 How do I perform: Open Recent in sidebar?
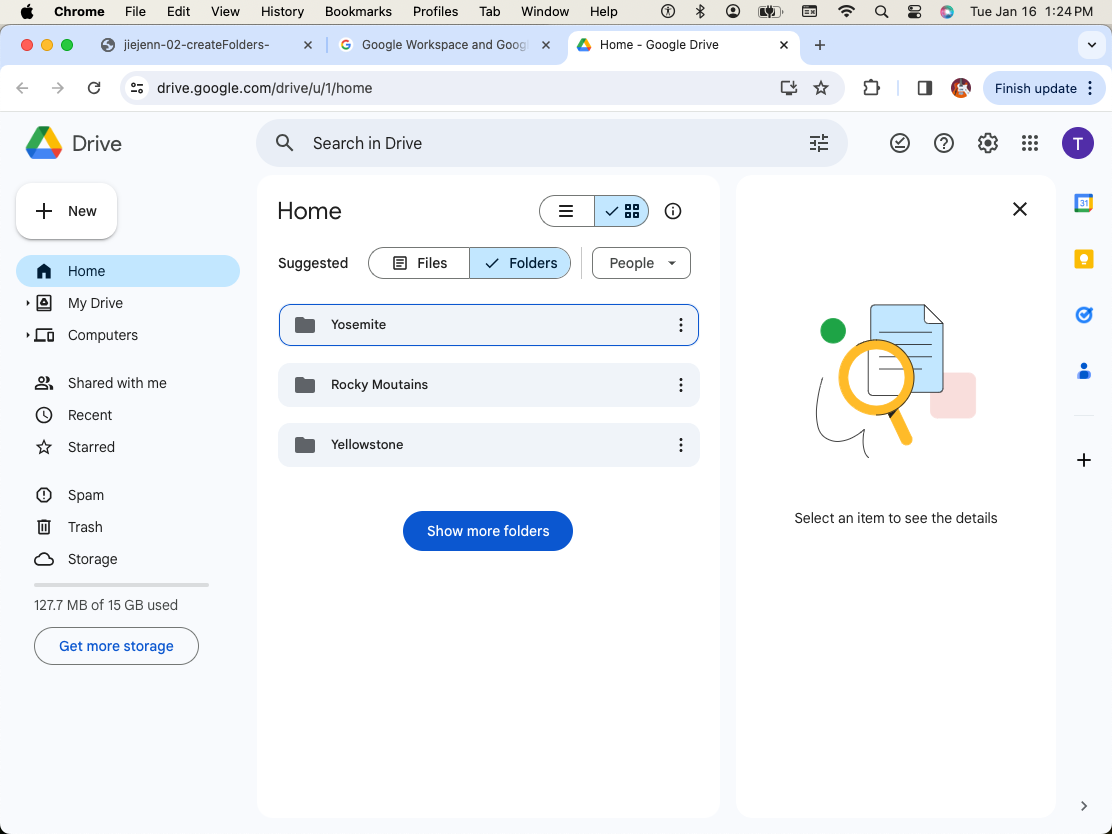(128, 415)
